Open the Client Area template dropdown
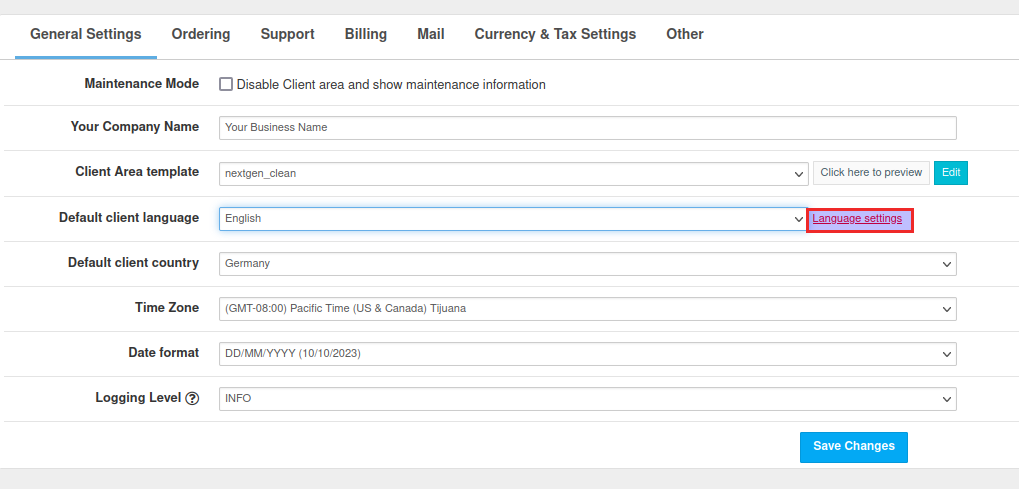Image resolution: width=1019 pixels, height=489 pixels. click(513, 173)
